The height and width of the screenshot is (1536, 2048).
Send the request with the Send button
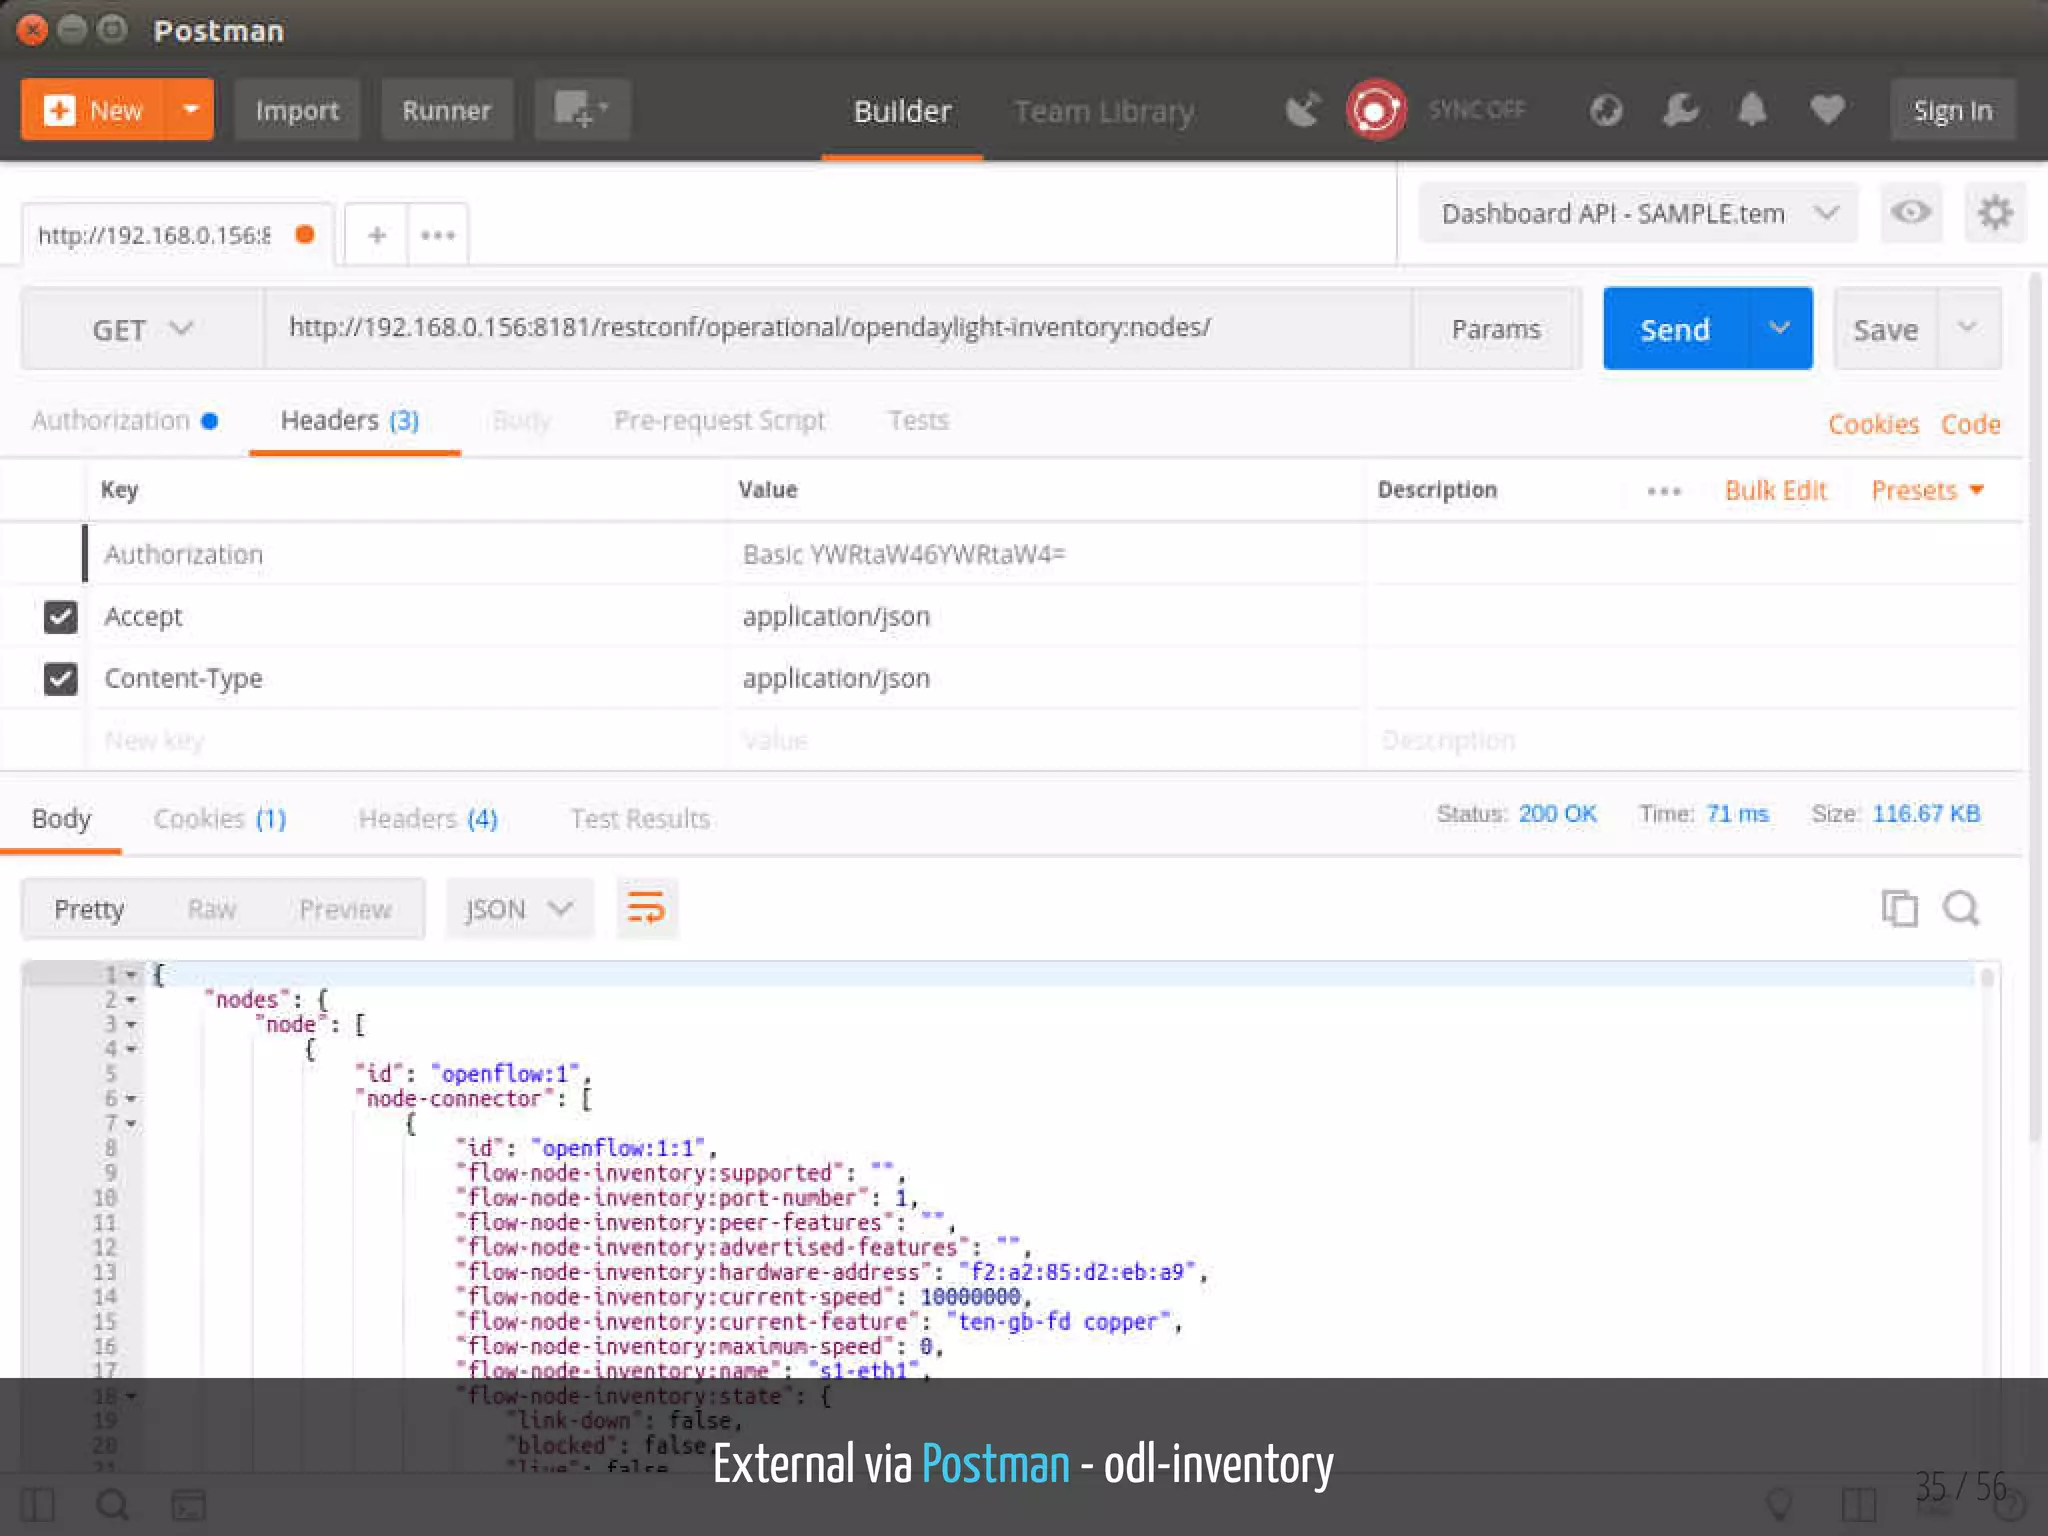pos(1676,329)
